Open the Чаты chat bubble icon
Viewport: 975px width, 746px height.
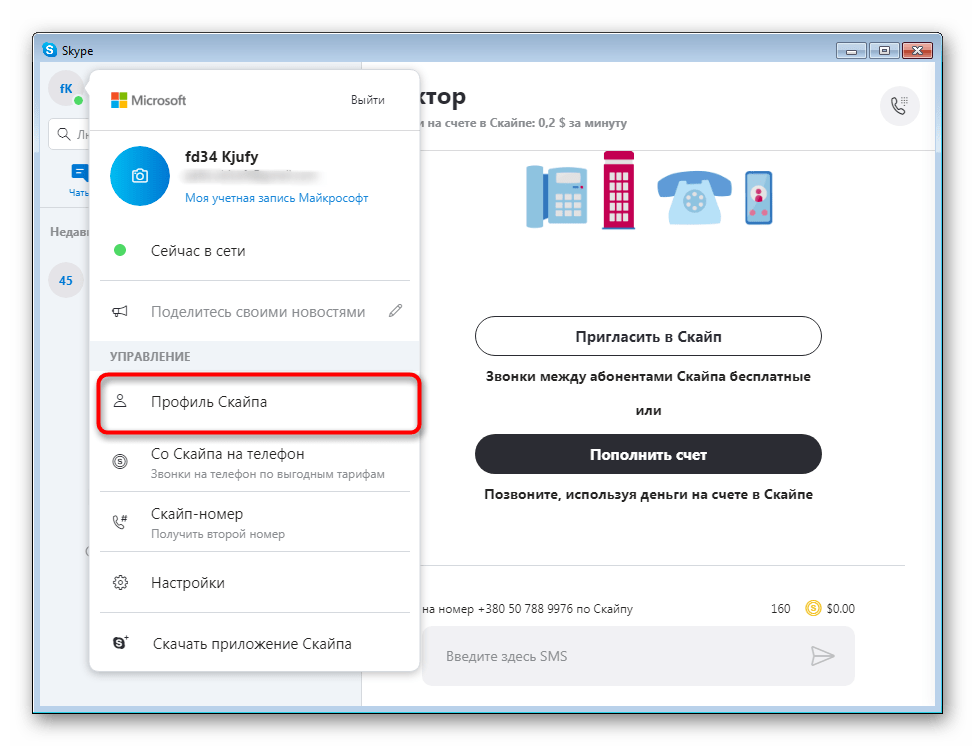tap(80, 173)
